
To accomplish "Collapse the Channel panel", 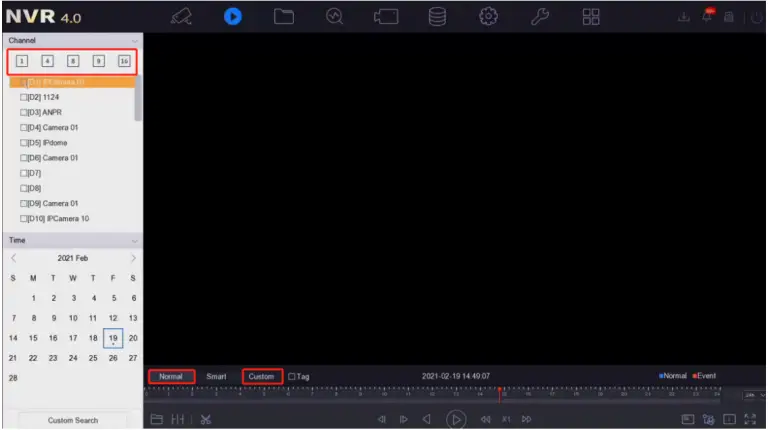I will coord(134,41).
